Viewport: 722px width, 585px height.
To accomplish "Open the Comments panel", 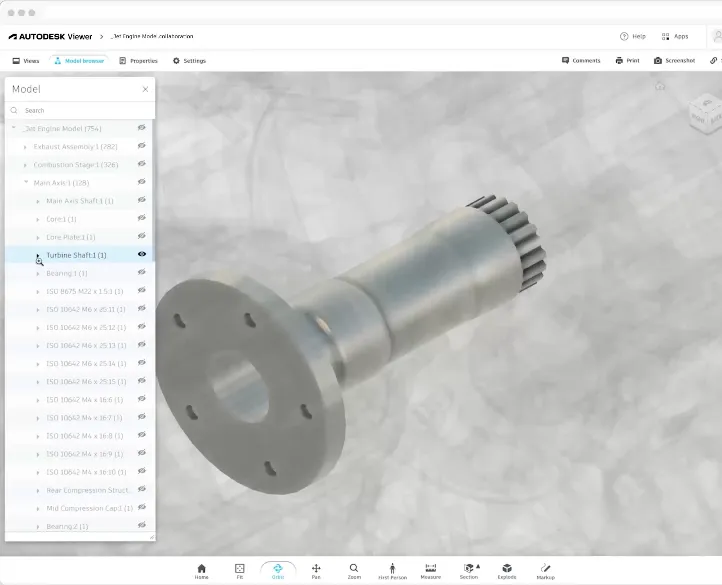I will 581,60.
